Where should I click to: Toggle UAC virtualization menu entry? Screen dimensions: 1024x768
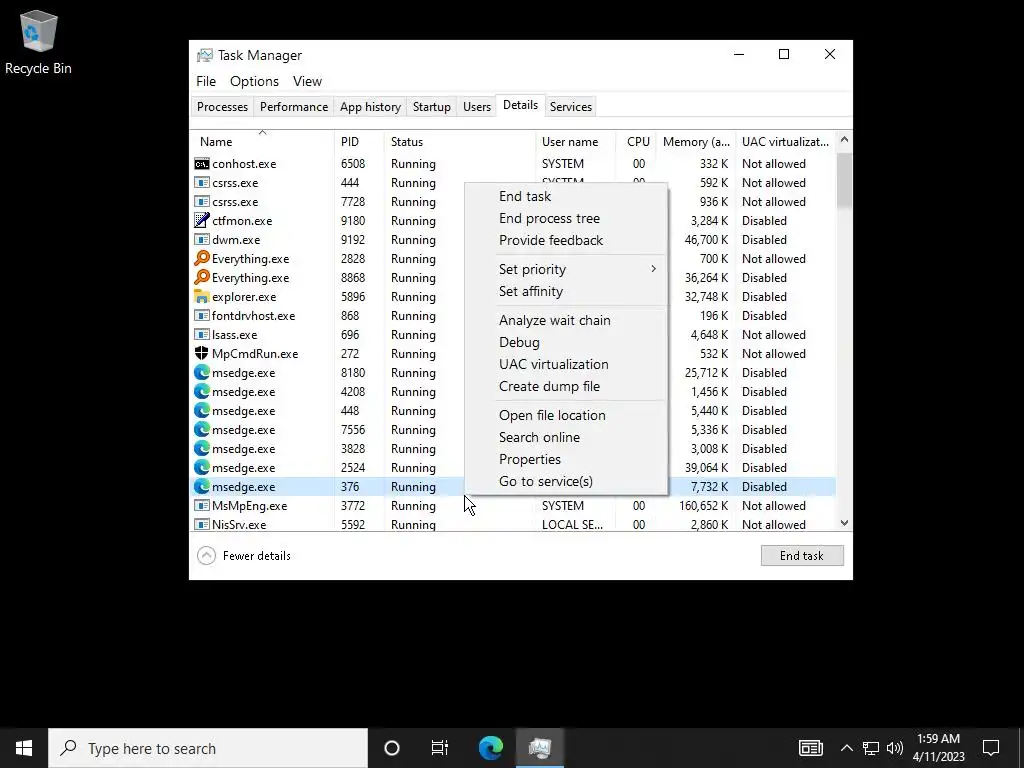click(566, 364)
